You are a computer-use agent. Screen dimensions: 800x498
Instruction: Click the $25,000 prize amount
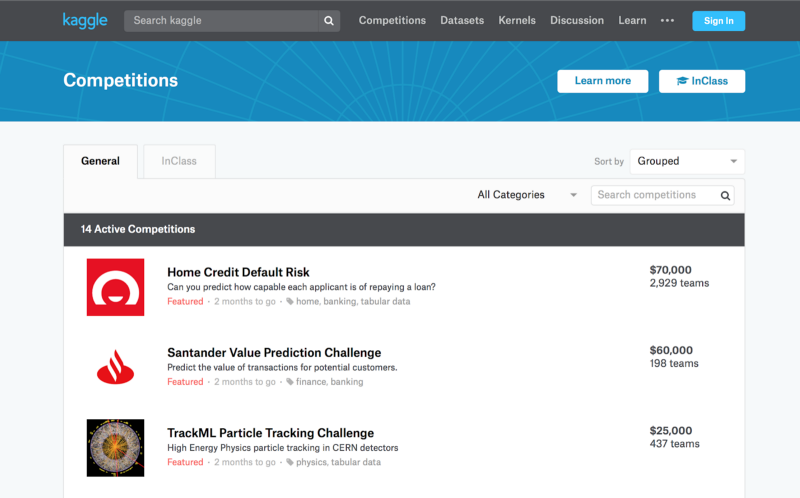[670, 431]
